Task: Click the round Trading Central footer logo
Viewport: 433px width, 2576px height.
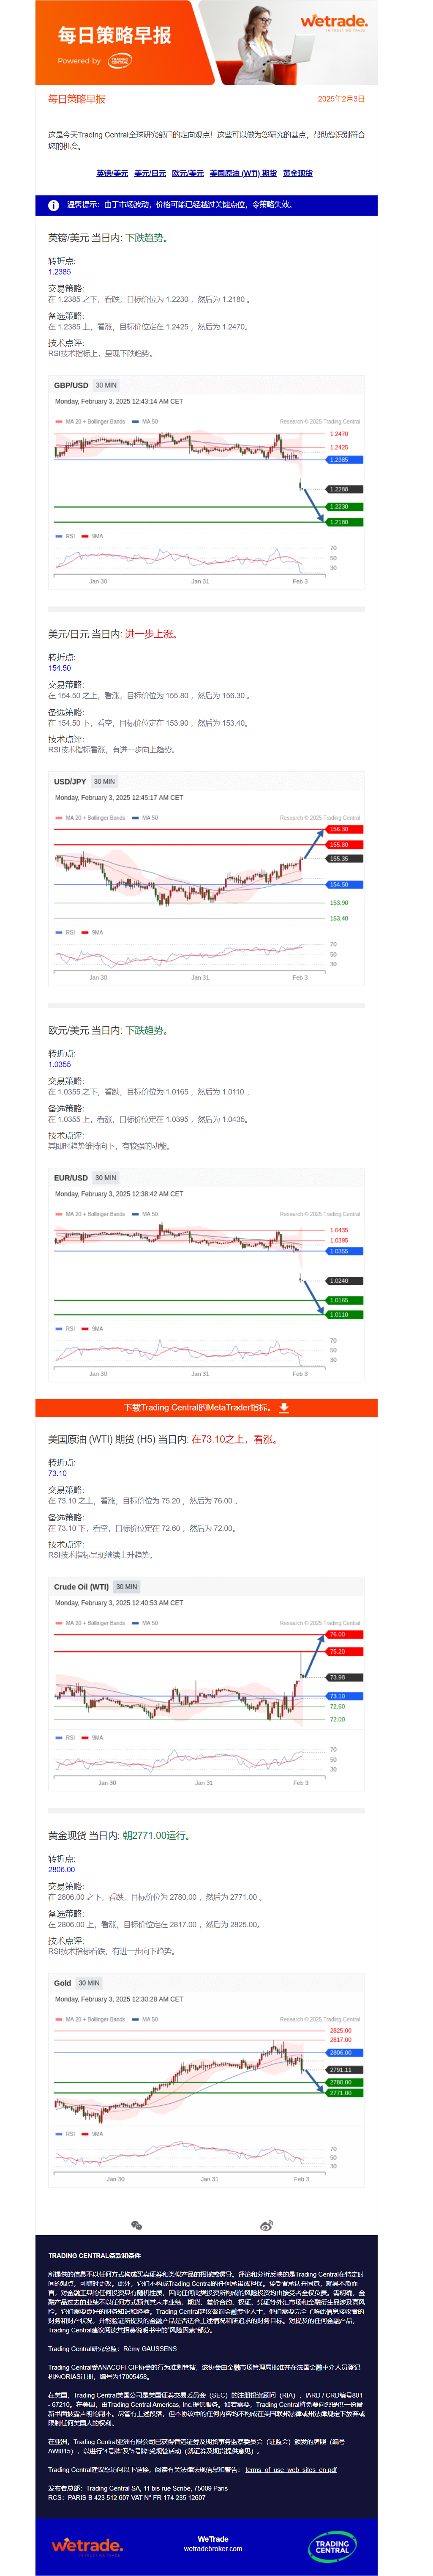Action: click(332, 2545)
